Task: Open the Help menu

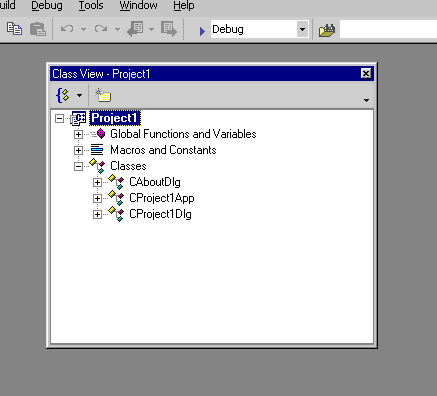Action: click(184, 6)
